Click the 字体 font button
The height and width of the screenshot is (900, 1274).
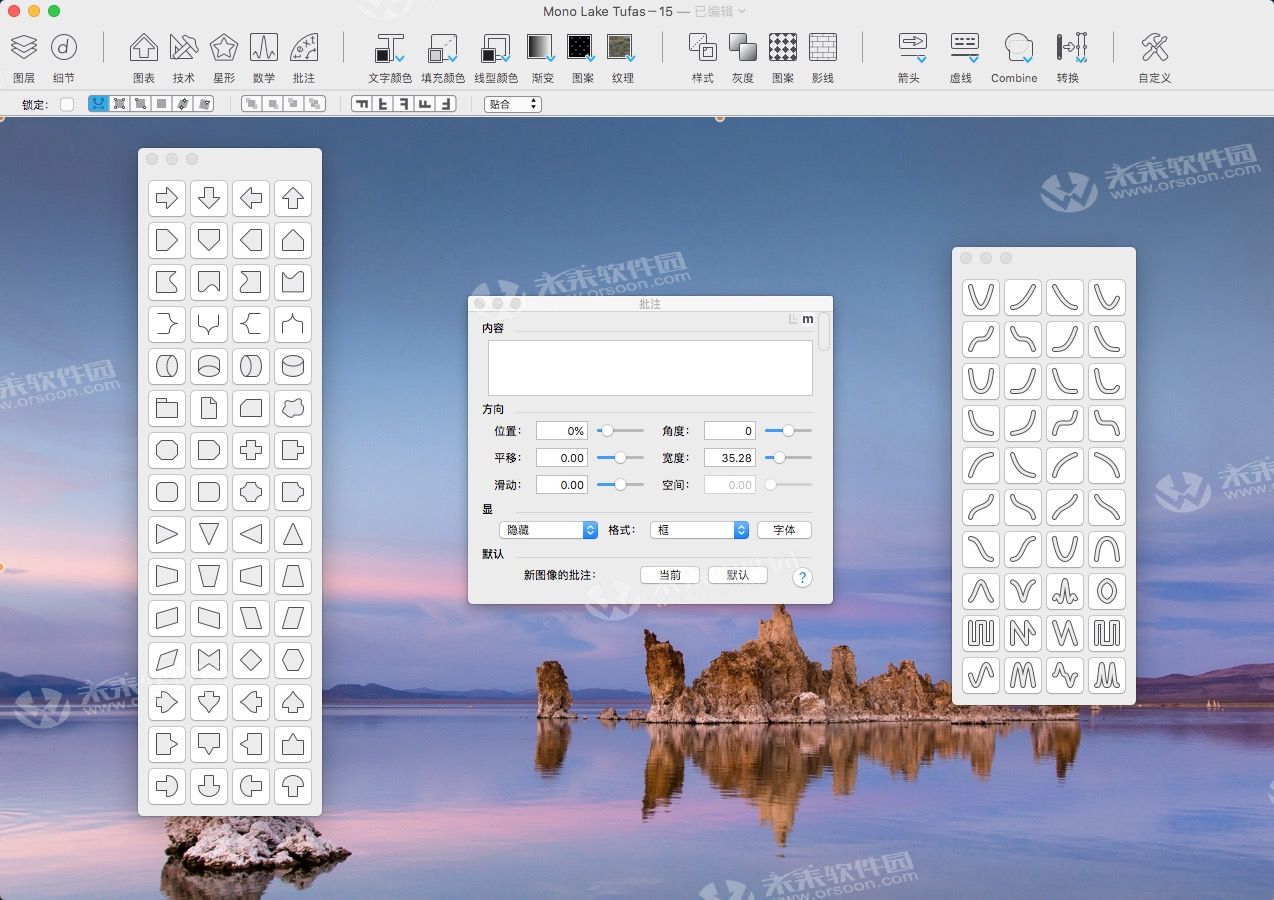[x=784, y=530]
